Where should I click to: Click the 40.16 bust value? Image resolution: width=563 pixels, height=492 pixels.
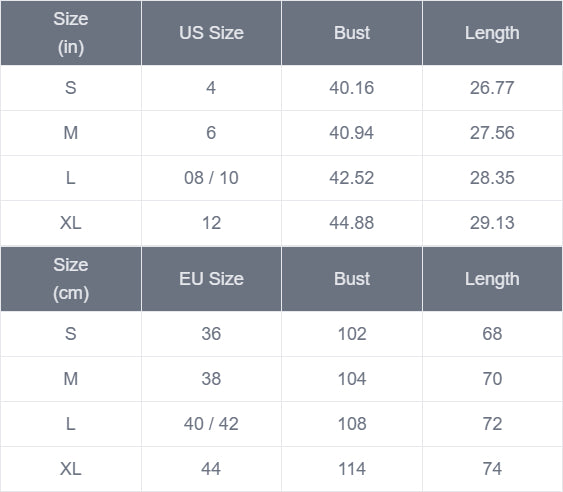352,88
